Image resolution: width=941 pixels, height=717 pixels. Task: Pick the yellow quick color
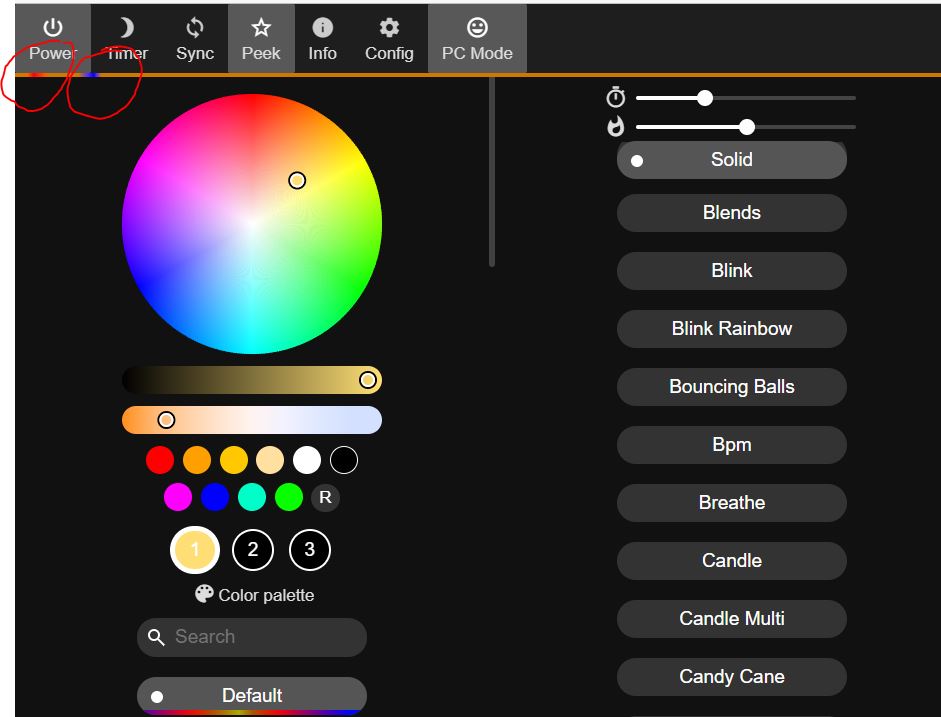pyautogui.click(x=233, y=460)
